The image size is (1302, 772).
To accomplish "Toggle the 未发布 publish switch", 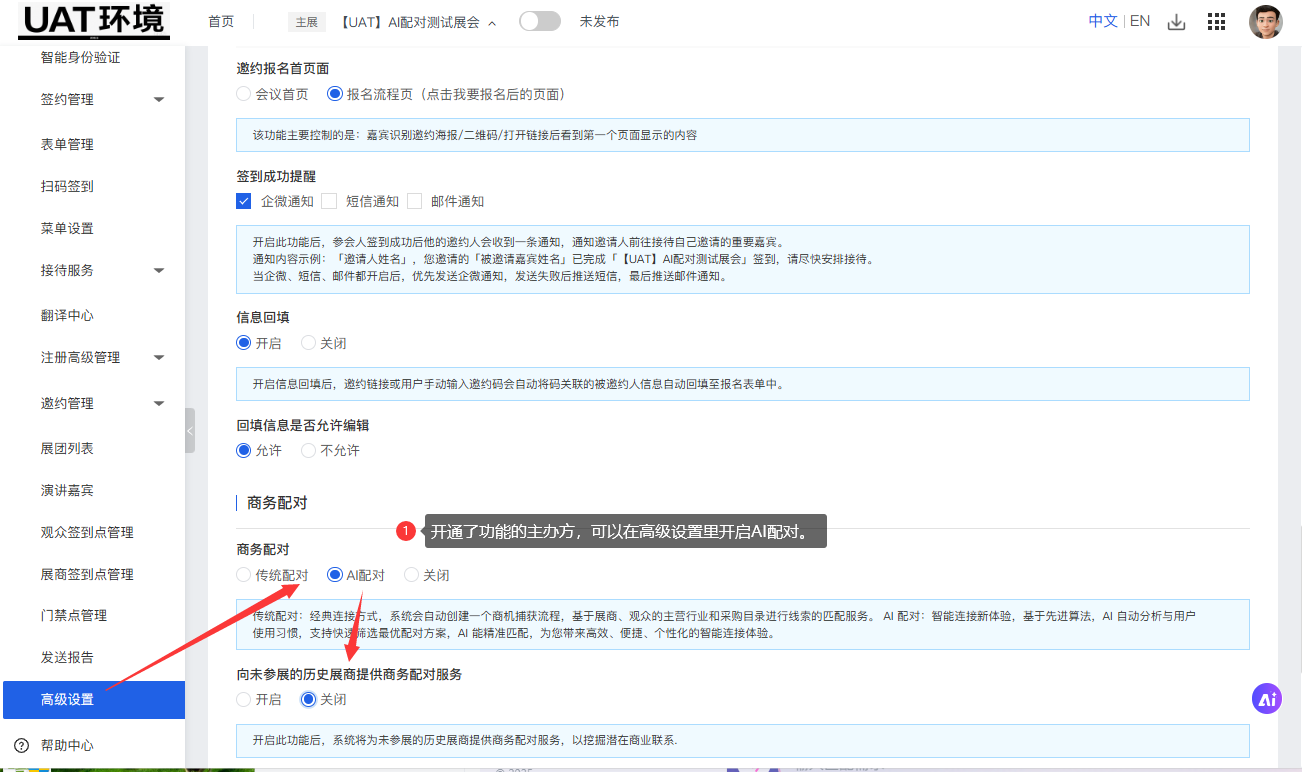I will pyautogui.click(x=540, y=21).
